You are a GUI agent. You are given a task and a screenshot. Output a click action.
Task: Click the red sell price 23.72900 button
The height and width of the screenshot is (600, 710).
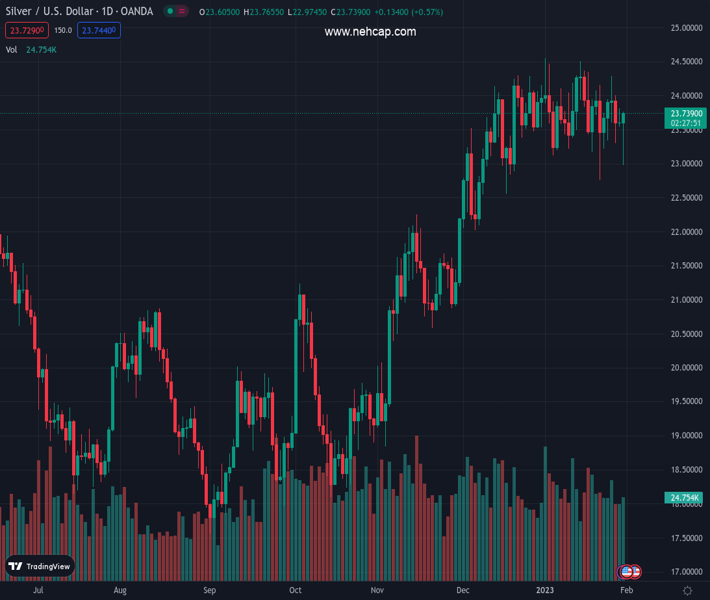coord(24,31)
